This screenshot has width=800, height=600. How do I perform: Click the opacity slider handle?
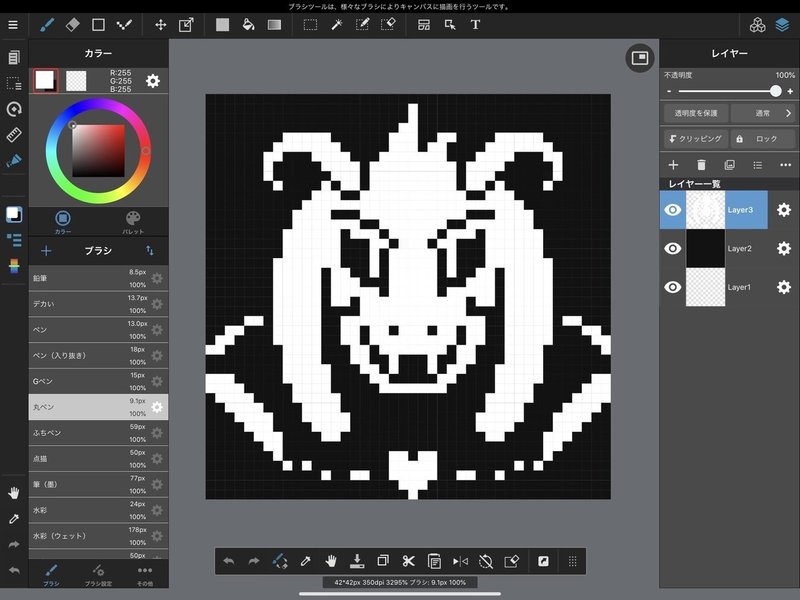click(x=776, y=91)
